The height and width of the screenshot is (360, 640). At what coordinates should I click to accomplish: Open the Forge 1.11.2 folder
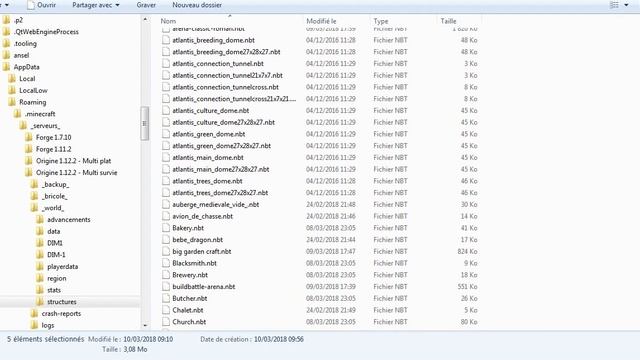click(x=53, y=149)
